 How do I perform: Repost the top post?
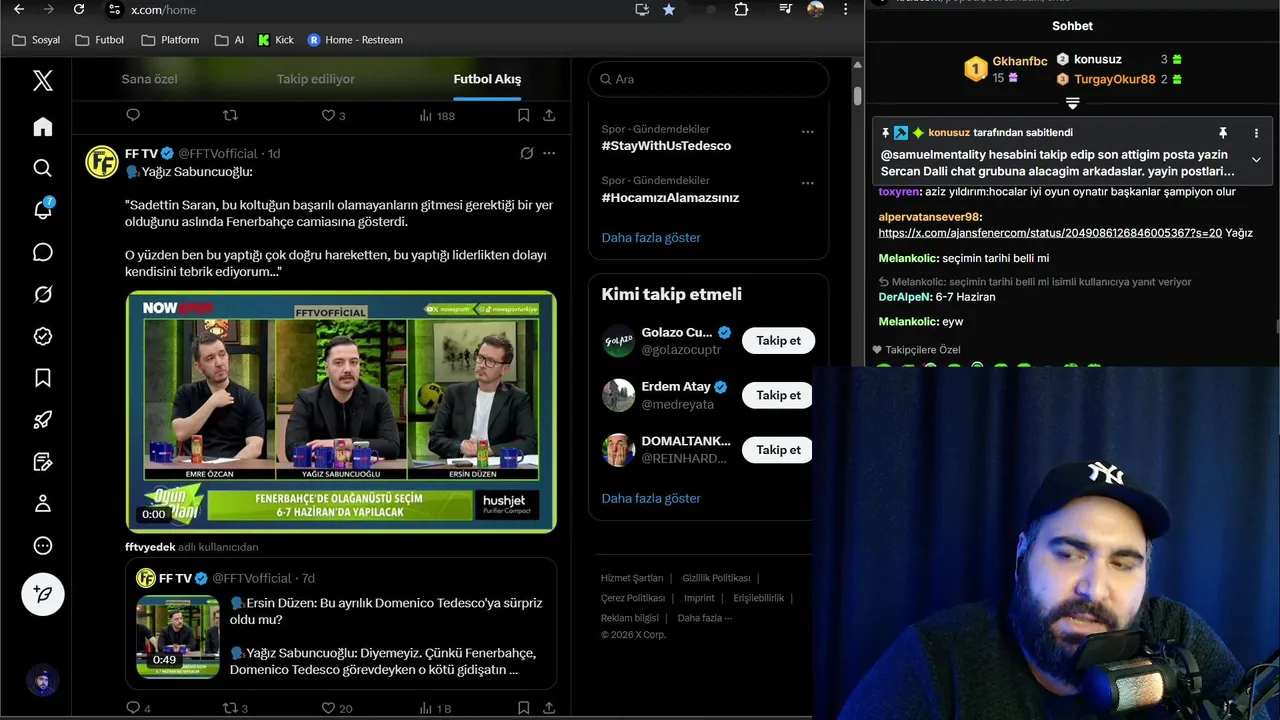[x=230, y=116]
